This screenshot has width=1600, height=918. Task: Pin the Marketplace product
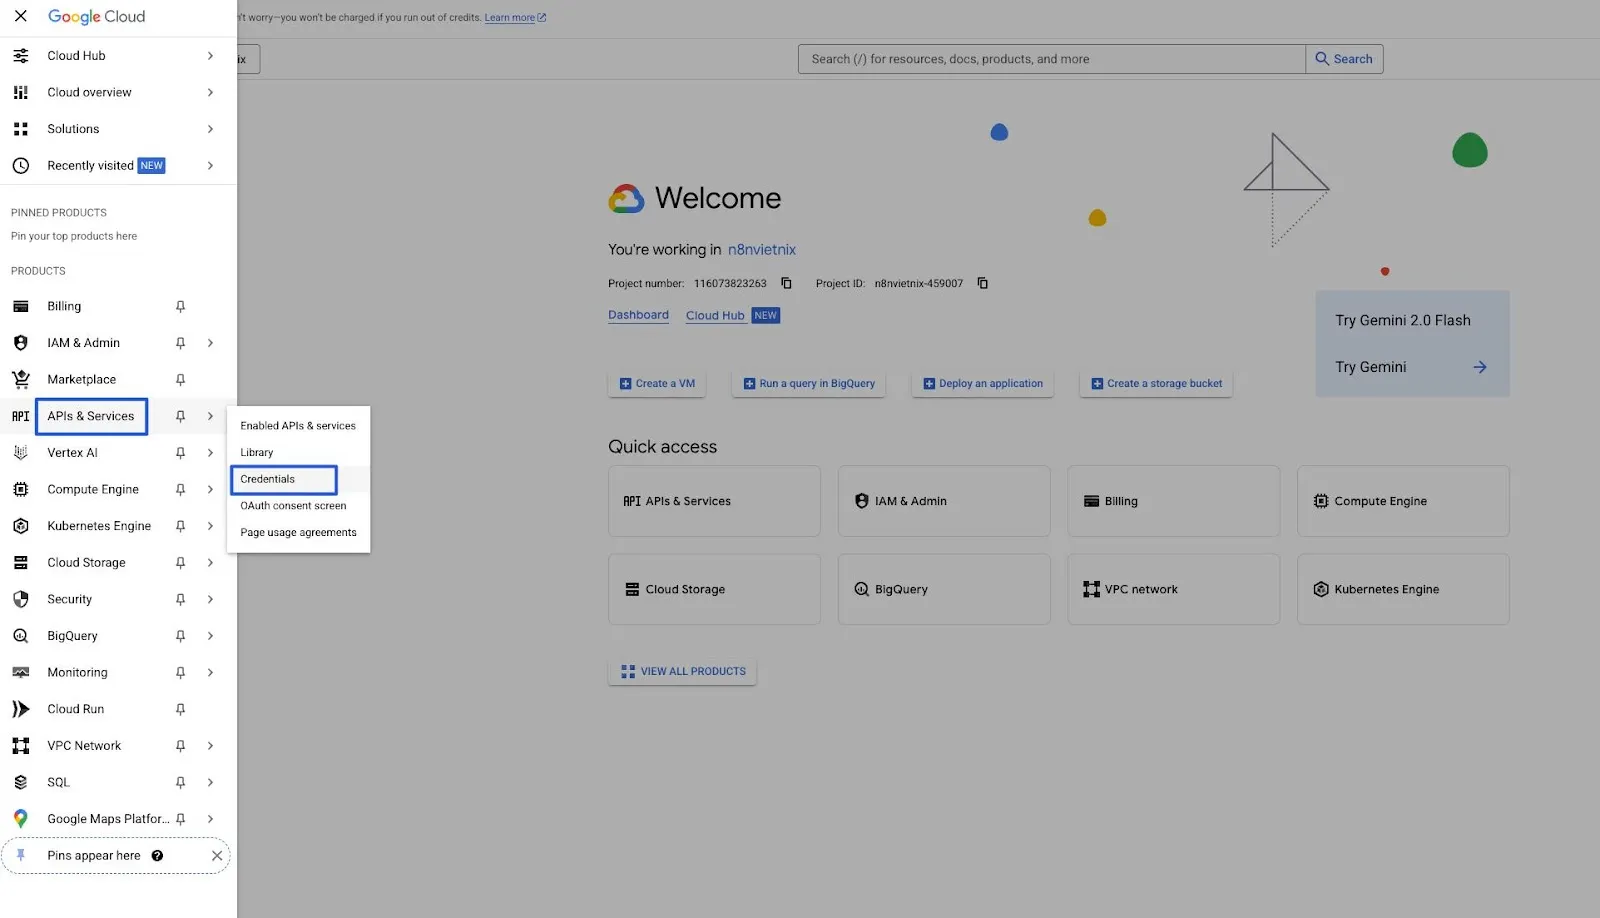pos(180,379)
